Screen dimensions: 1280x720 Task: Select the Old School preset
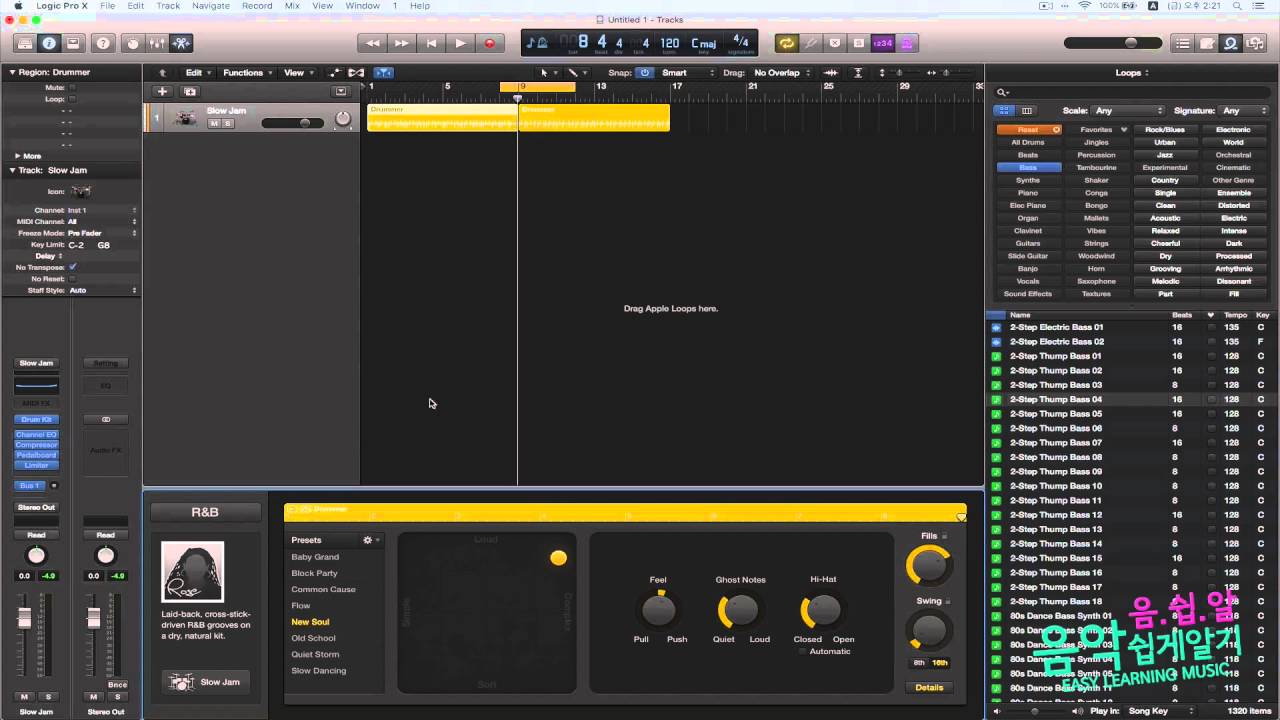[314, 638]
